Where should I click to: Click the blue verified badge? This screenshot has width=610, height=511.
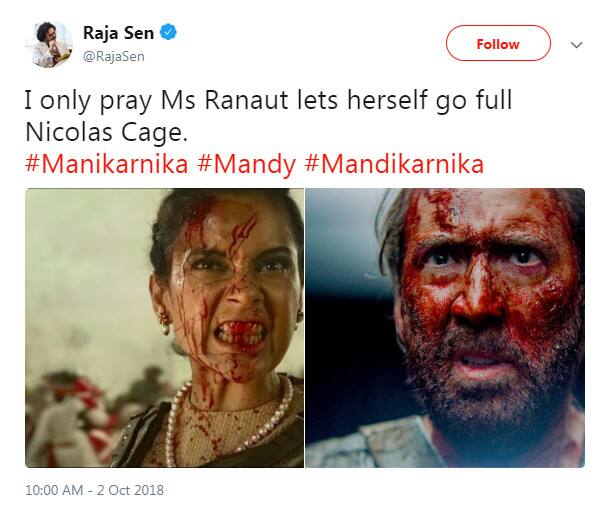[x=171, y=34]
